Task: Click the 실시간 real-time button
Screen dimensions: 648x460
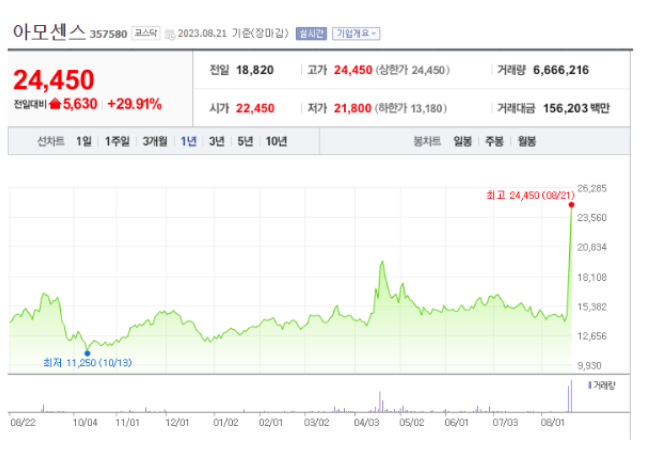Action: [x=311, y=33]
